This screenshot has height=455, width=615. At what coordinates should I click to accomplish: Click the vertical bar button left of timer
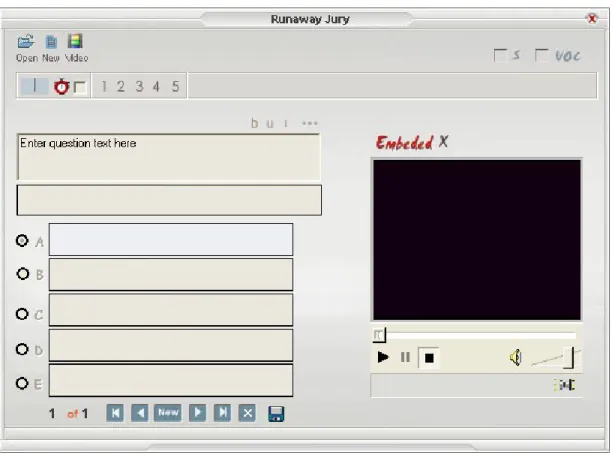(35, 86)
